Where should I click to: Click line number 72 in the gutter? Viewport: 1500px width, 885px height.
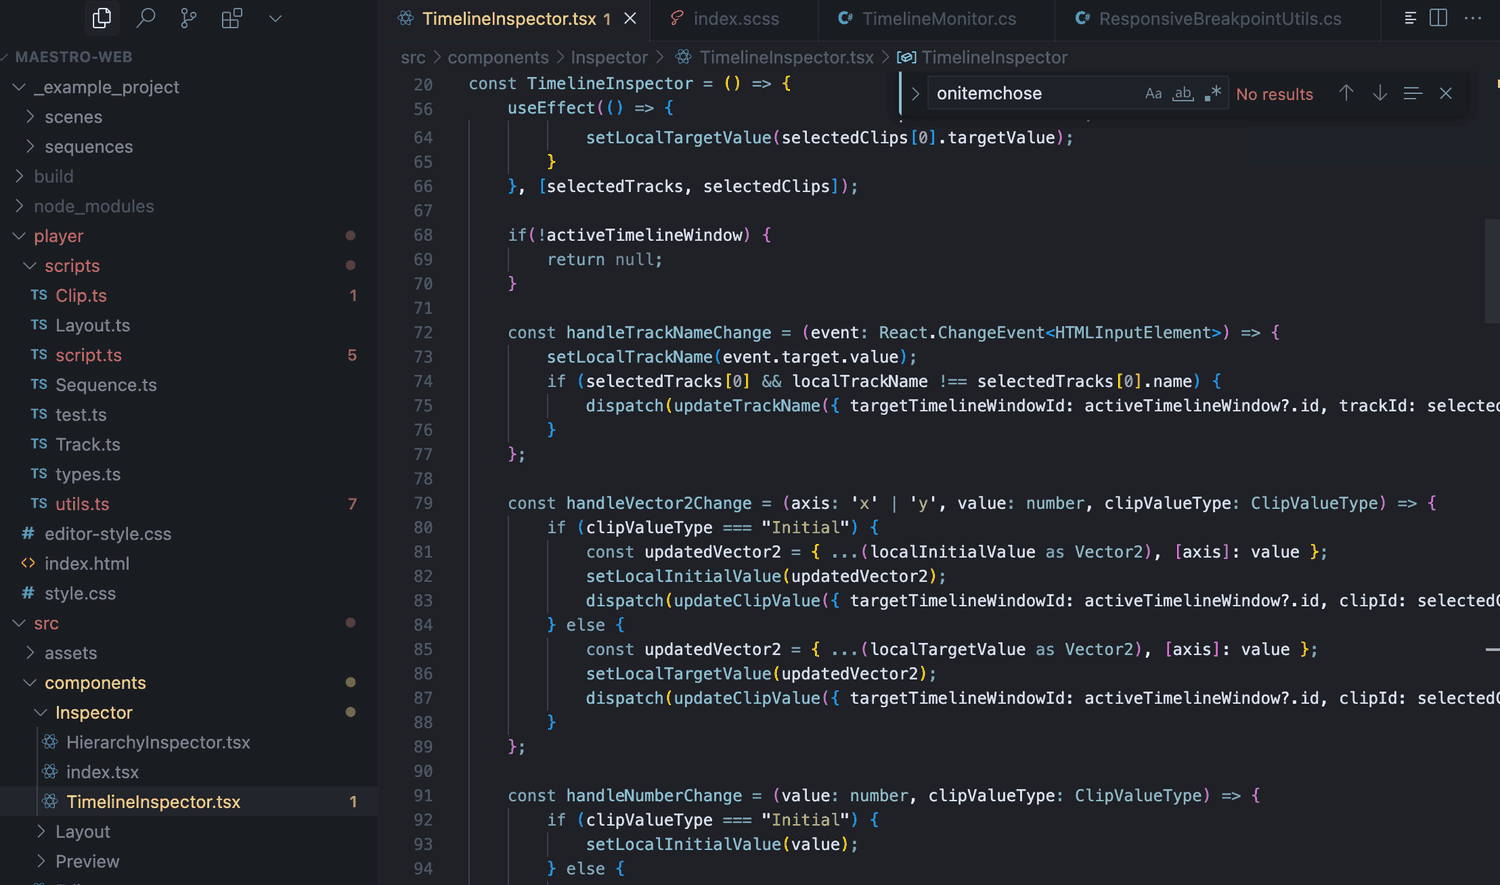423,333
